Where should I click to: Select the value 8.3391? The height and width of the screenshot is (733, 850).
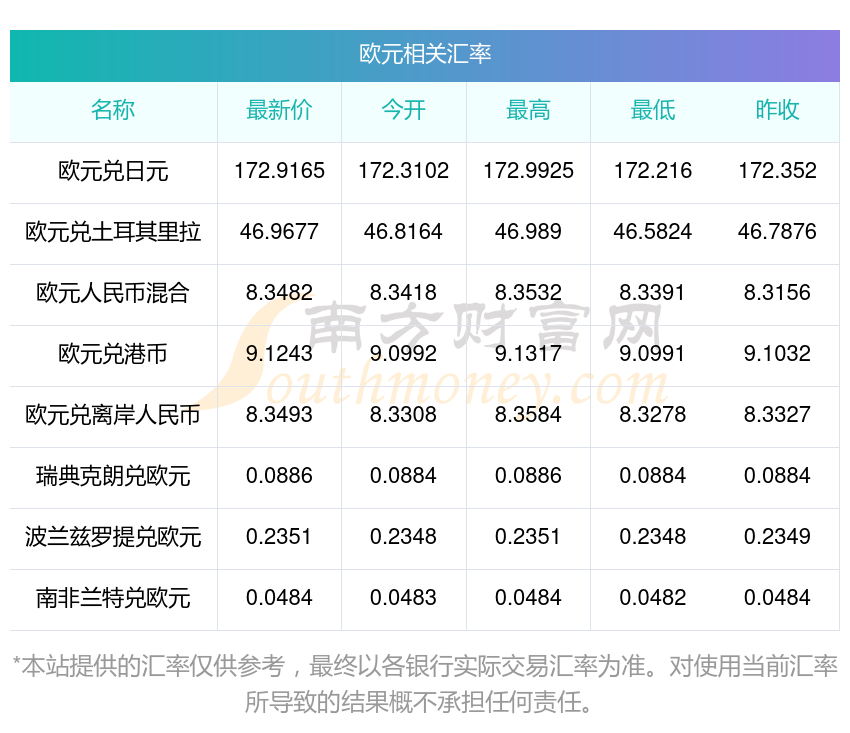click(653, 293)
